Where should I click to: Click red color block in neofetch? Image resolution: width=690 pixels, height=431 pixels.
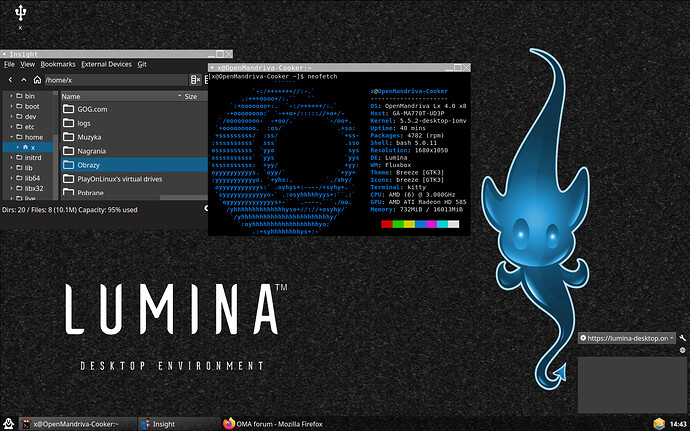(387, 224)
